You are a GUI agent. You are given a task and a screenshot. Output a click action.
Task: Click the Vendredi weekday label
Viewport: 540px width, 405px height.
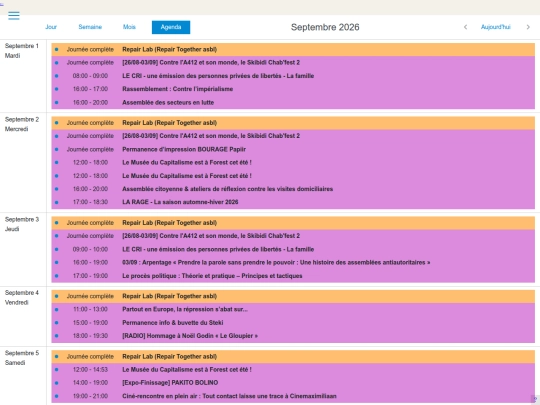point(16,302)
